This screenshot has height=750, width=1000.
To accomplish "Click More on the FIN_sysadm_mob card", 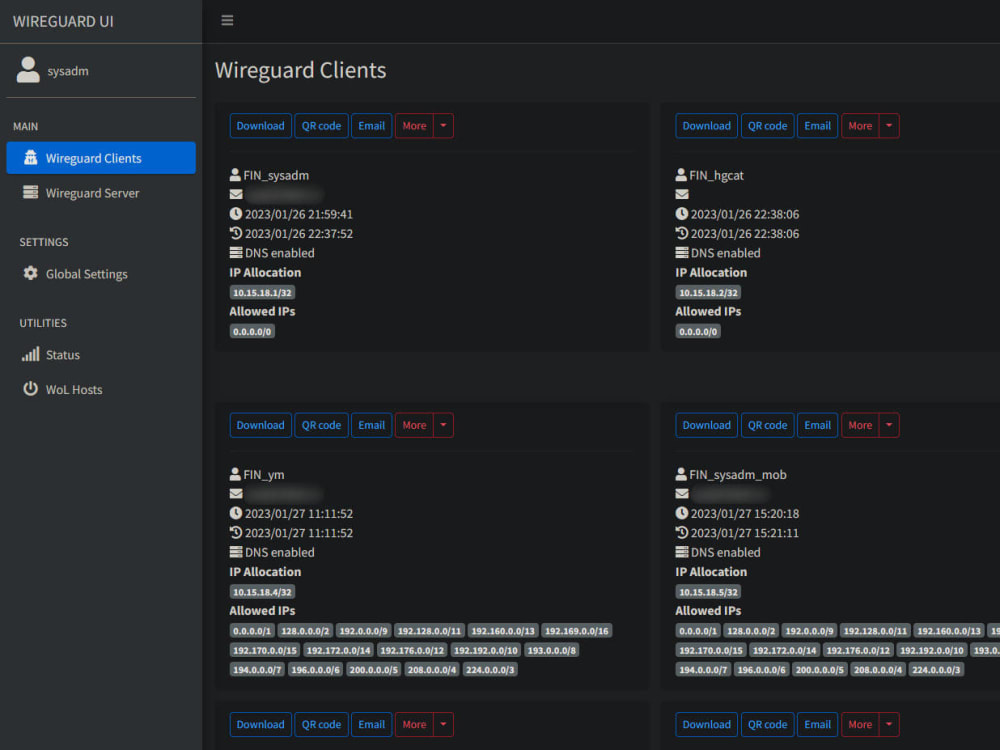I will pyautogui.click(x=860, y=425).
